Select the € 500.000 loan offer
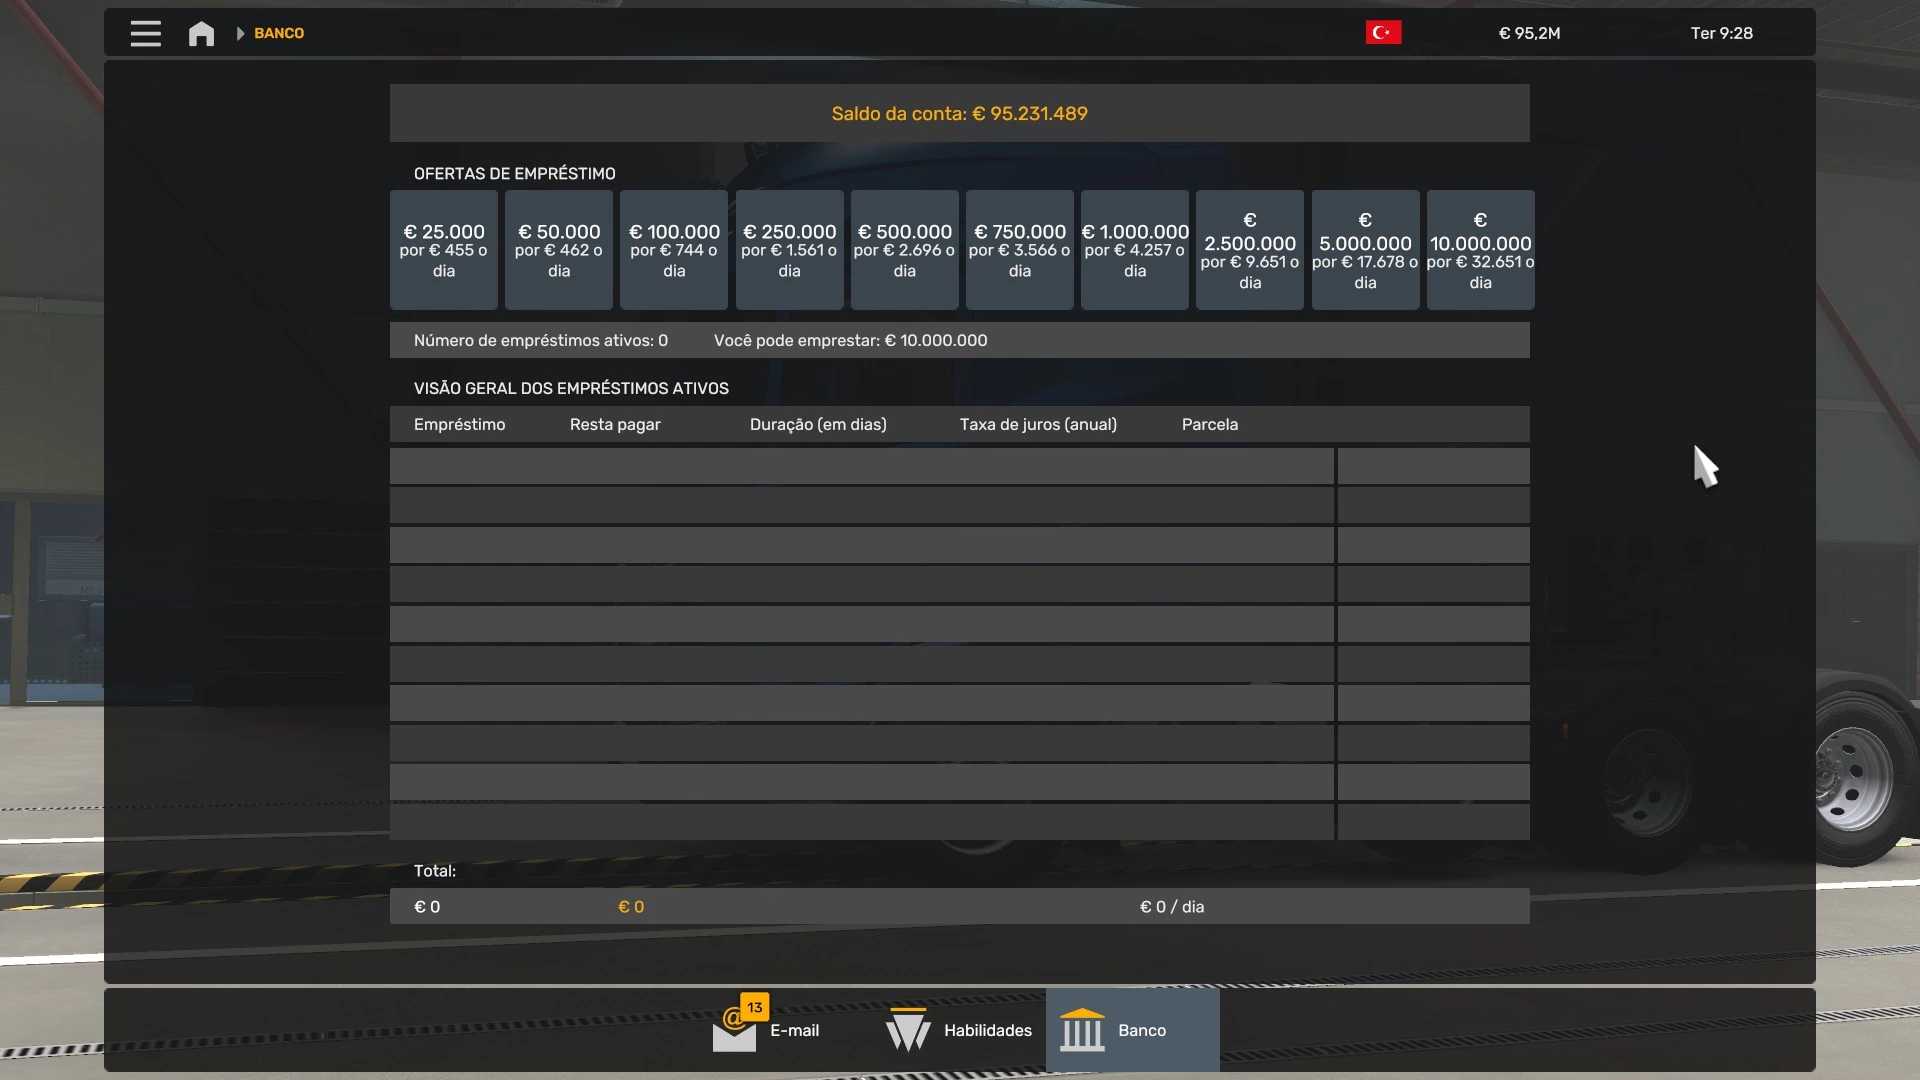The width and height of the screenshot is (1920, 1080). point(904,250)
